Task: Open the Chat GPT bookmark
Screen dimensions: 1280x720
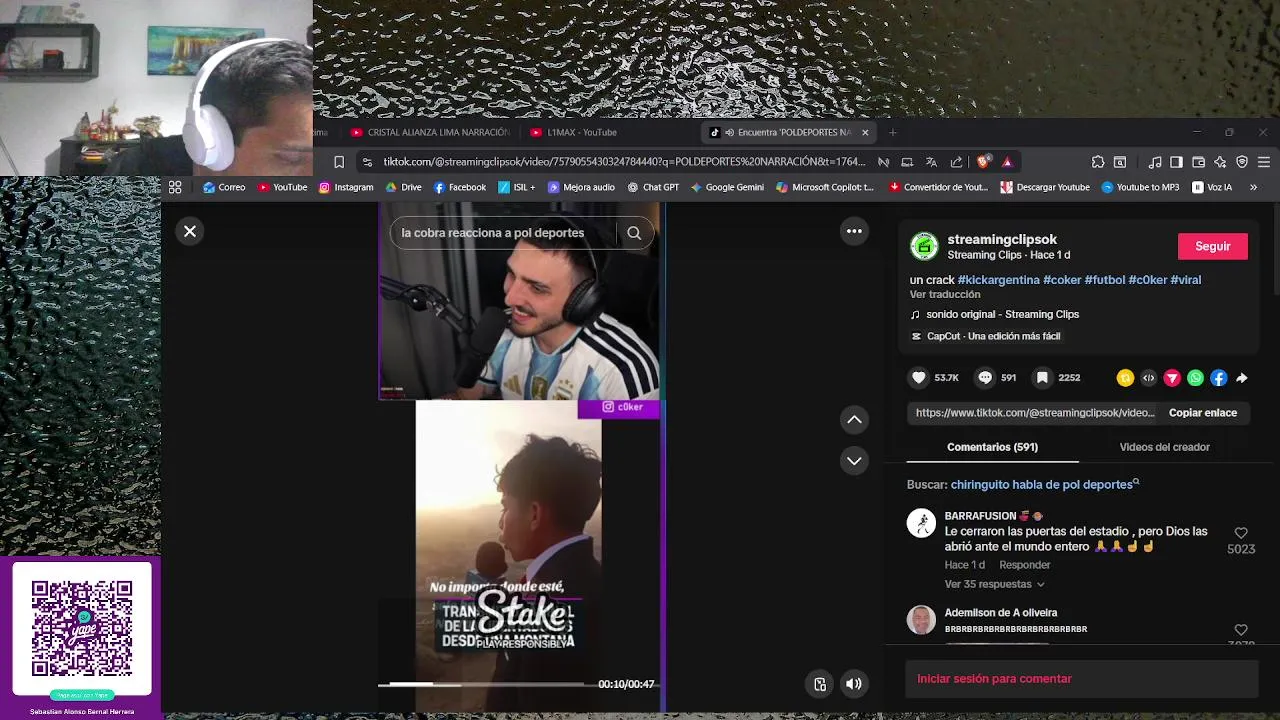Action: click(x=653, y=187)
